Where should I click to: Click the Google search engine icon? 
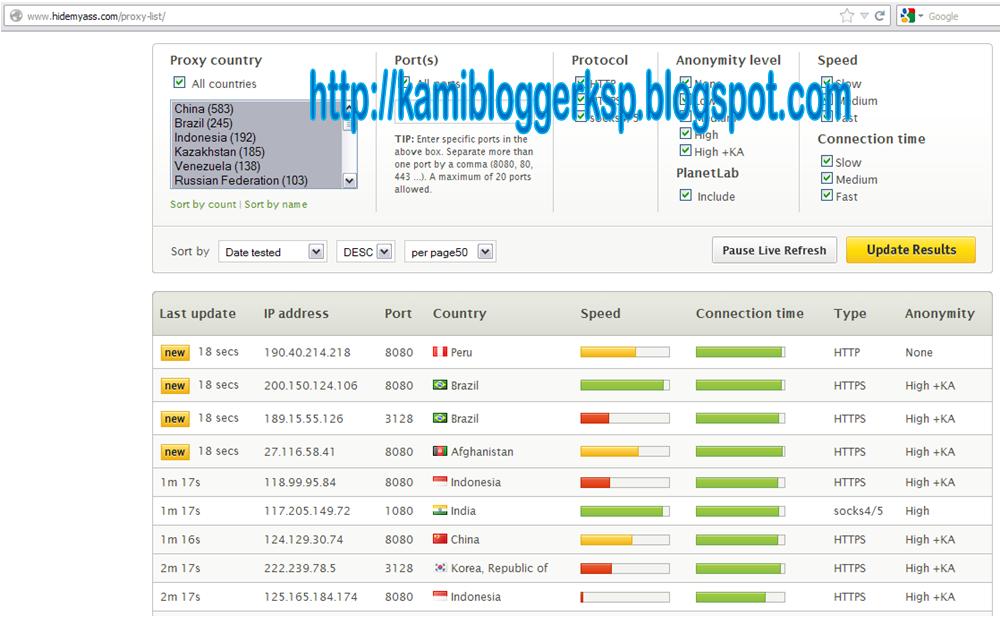pyautogui.click(x=908, y=16)
